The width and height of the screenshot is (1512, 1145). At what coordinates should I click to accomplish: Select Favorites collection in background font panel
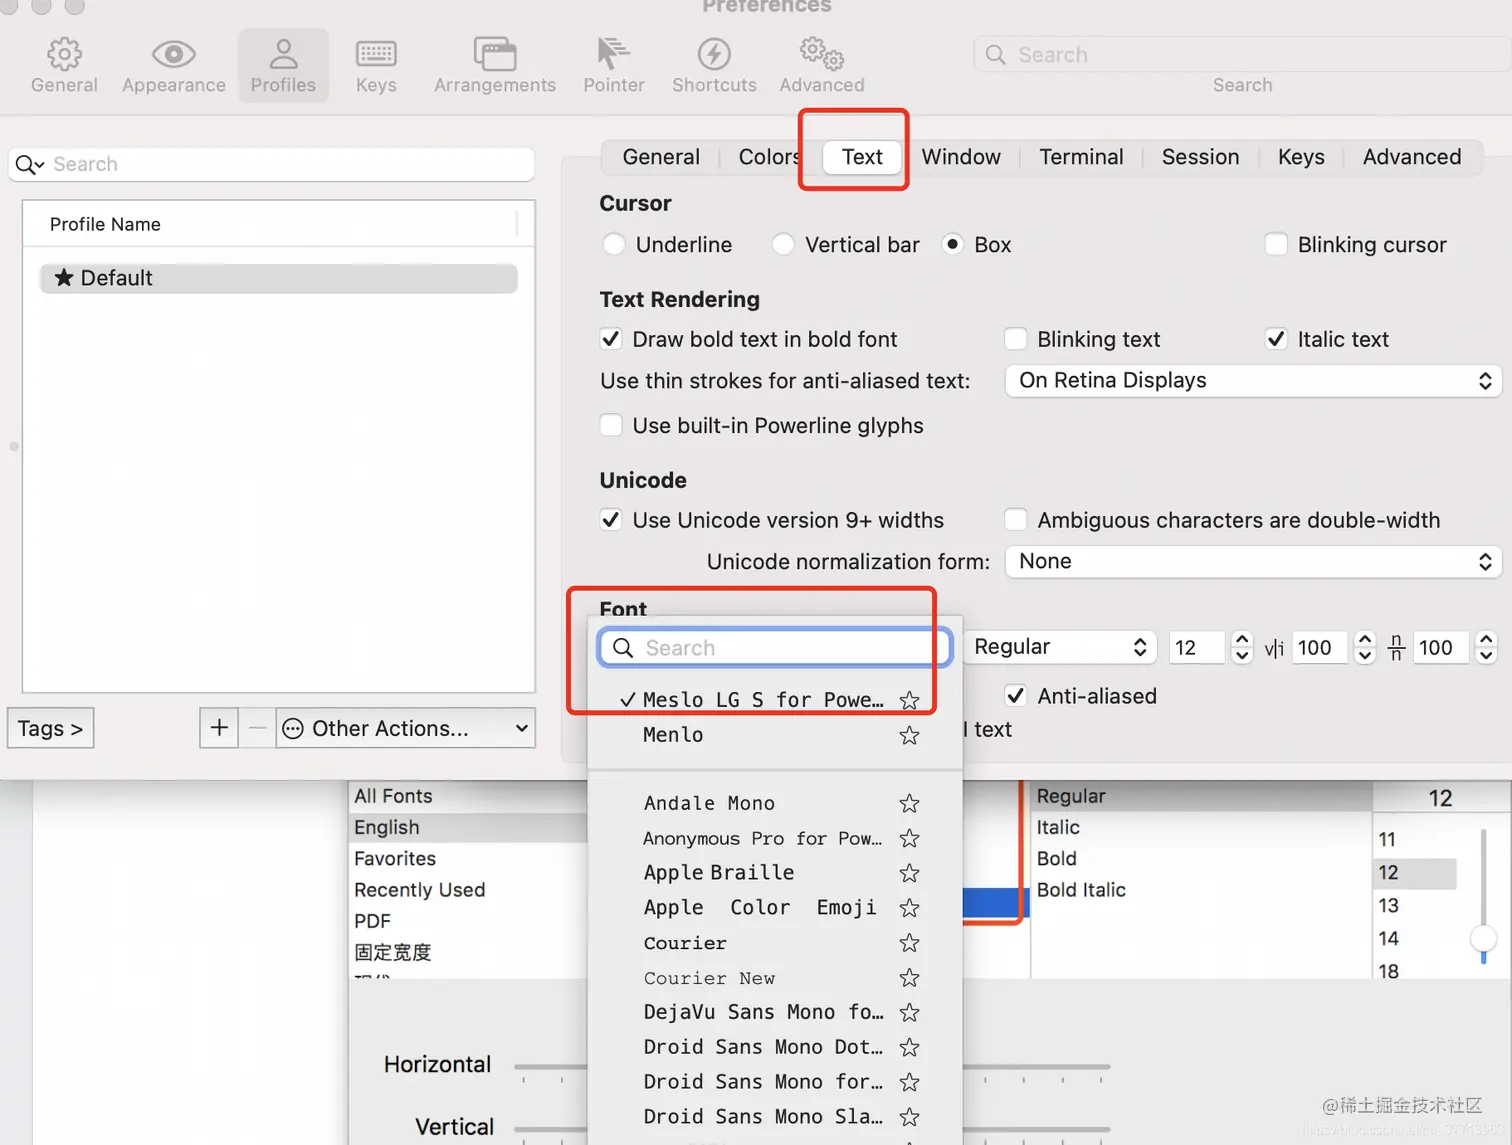point(395,859)
